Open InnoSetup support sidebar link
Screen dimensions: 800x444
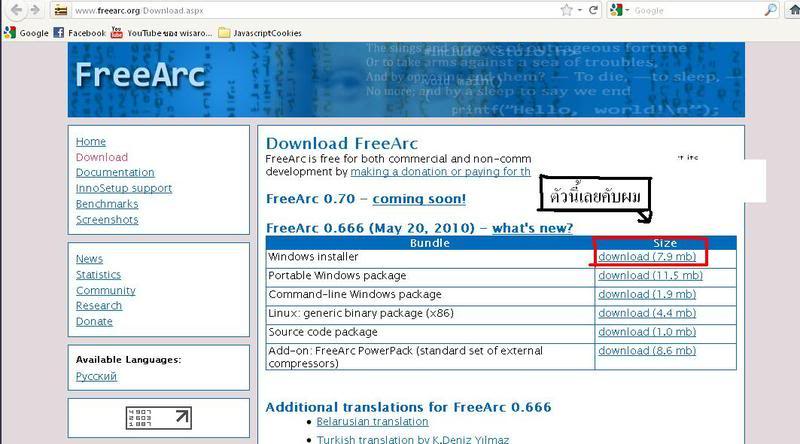click(x=123, y=188)
